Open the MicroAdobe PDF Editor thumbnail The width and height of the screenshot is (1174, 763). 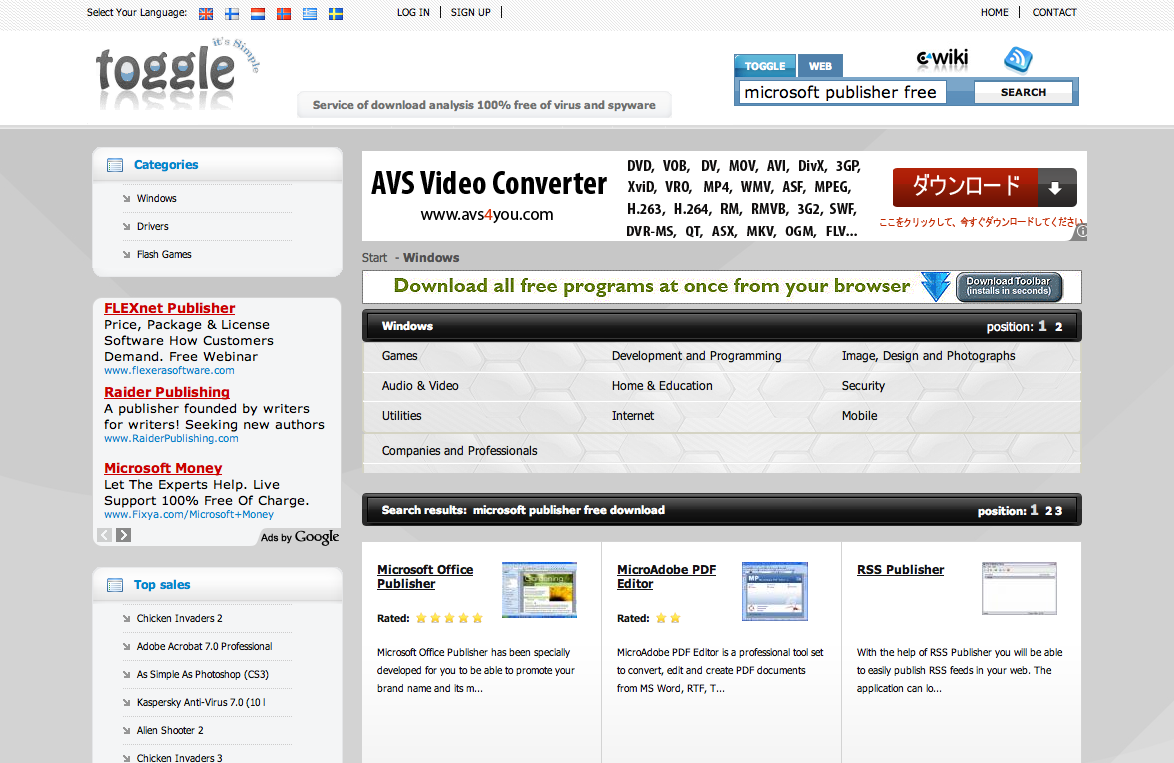tap(775, 592)
